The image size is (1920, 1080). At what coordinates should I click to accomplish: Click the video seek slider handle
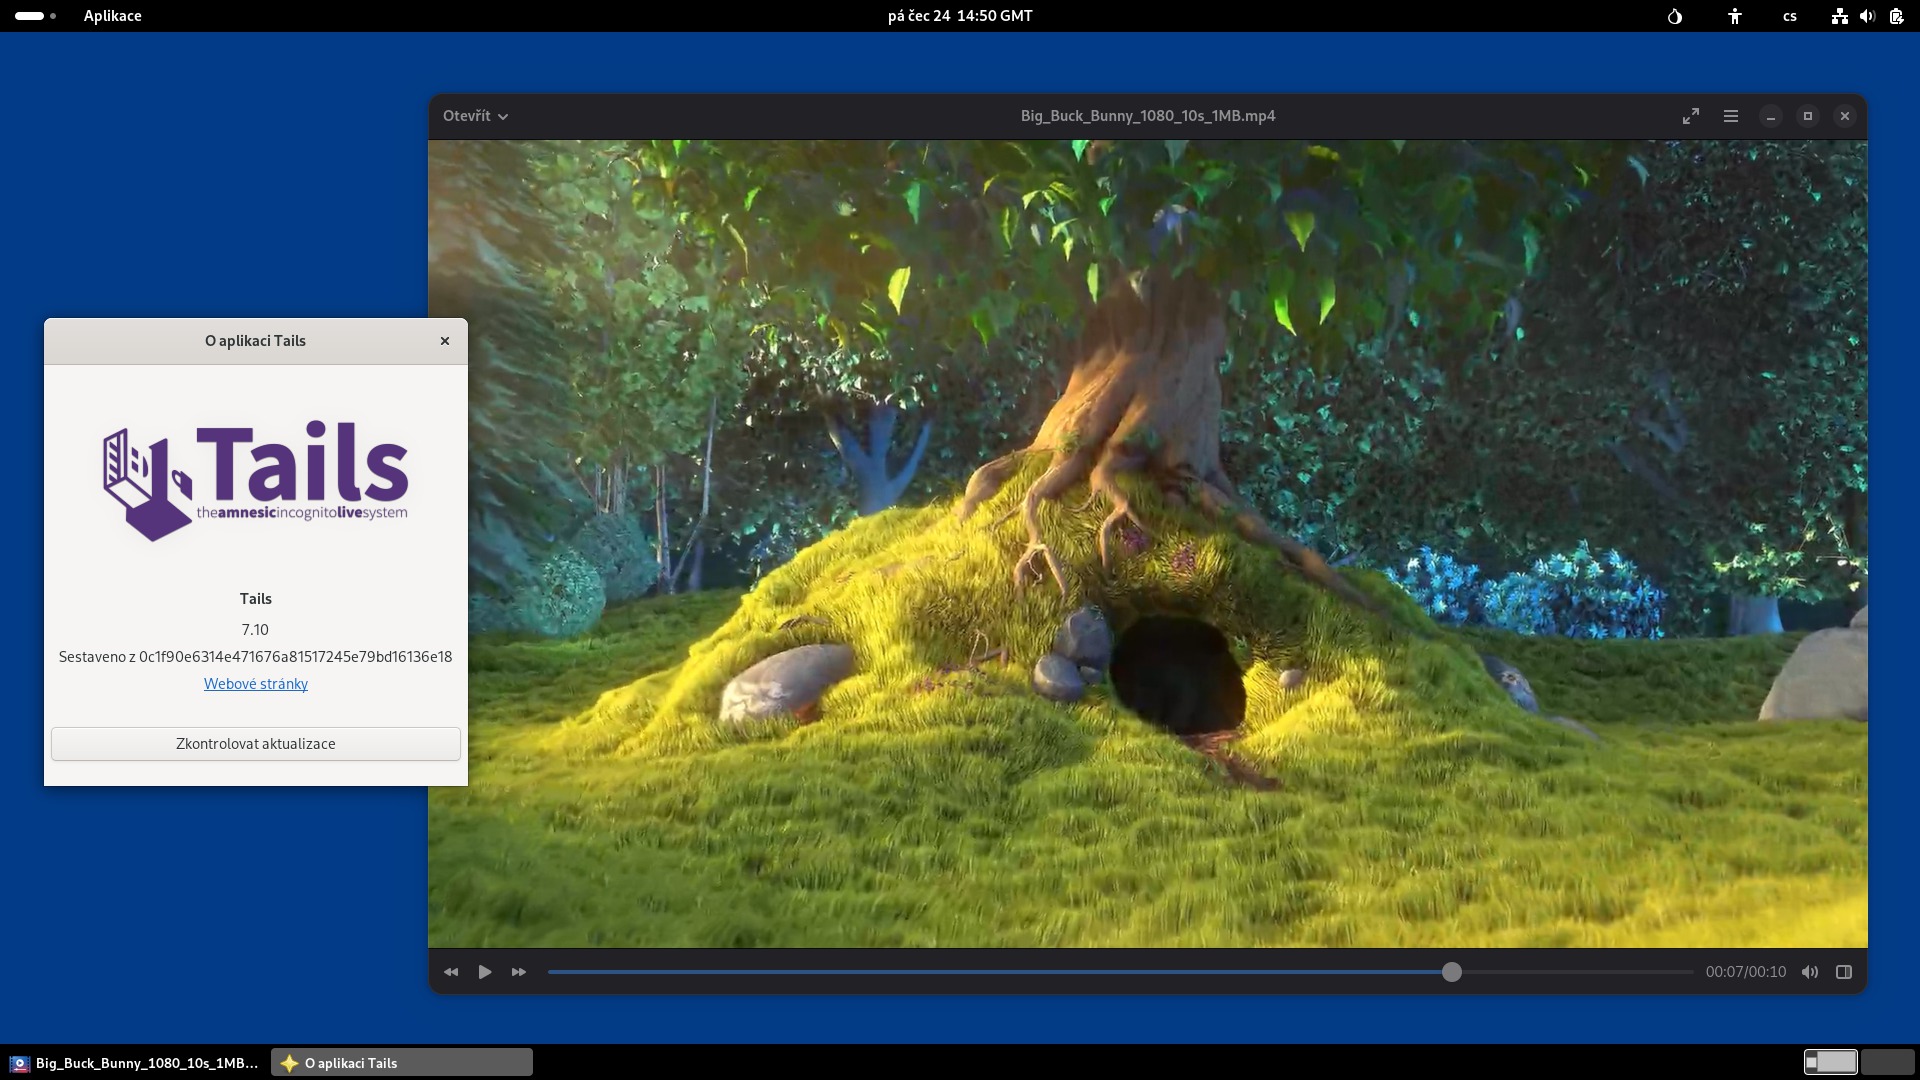(x=1452, y=972)
